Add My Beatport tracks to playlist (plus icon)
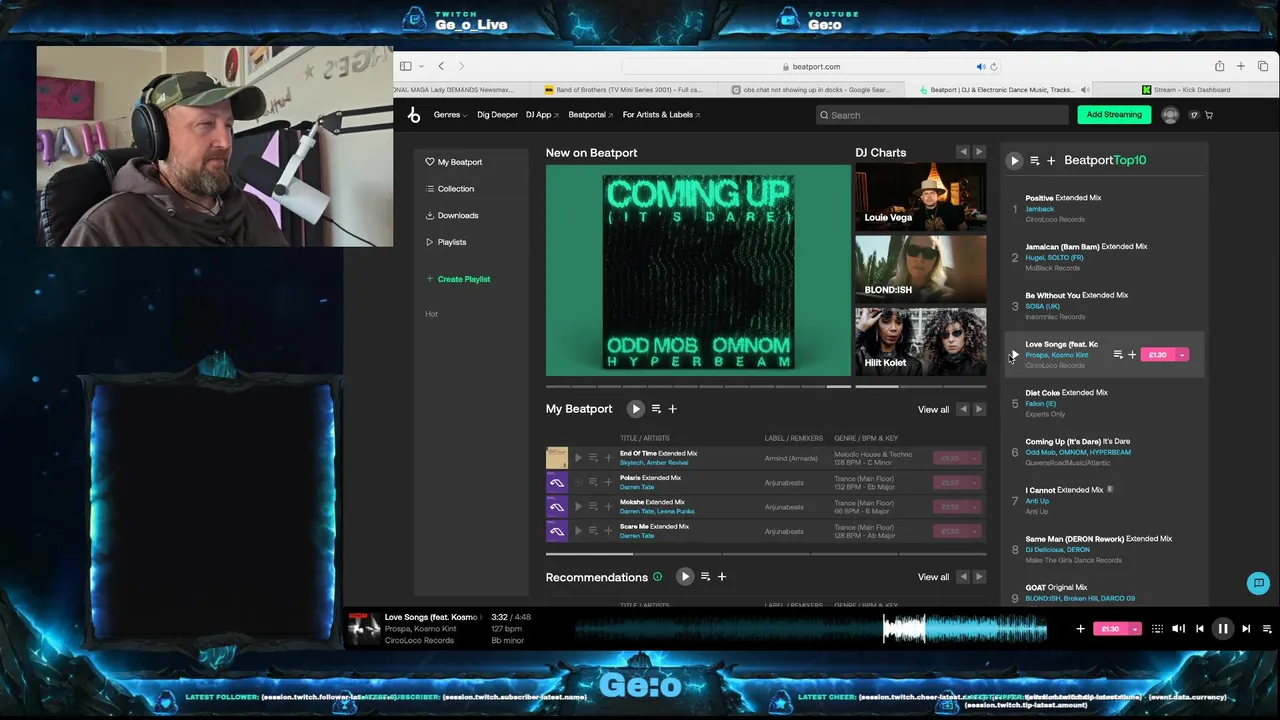The width and height of the screenshot is (1280, 720). 673,409
